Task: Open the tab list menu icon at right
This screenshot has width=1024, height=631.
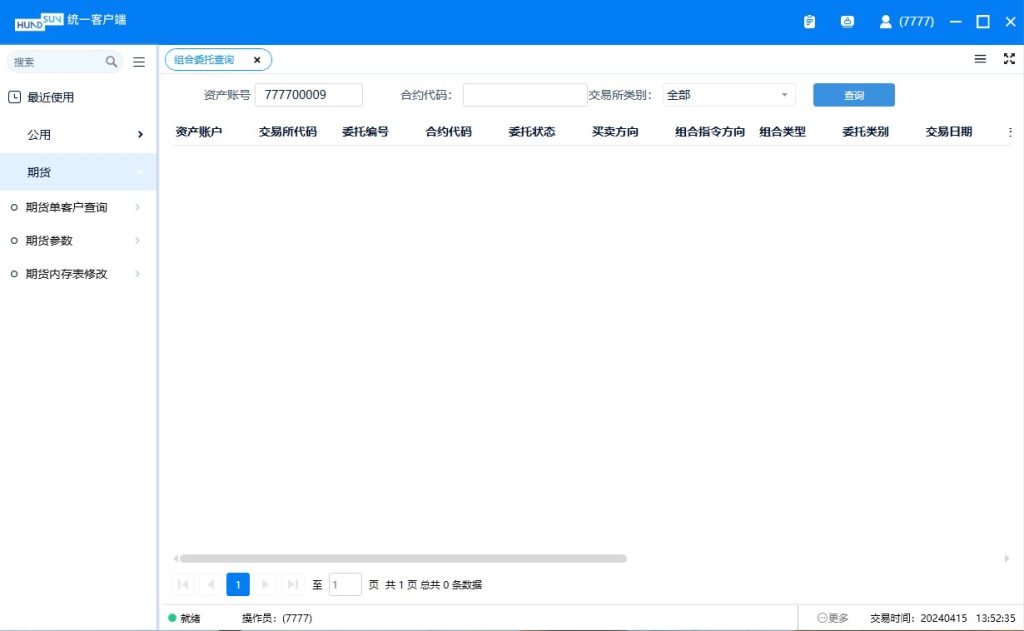Action: (x=980, y=59)
